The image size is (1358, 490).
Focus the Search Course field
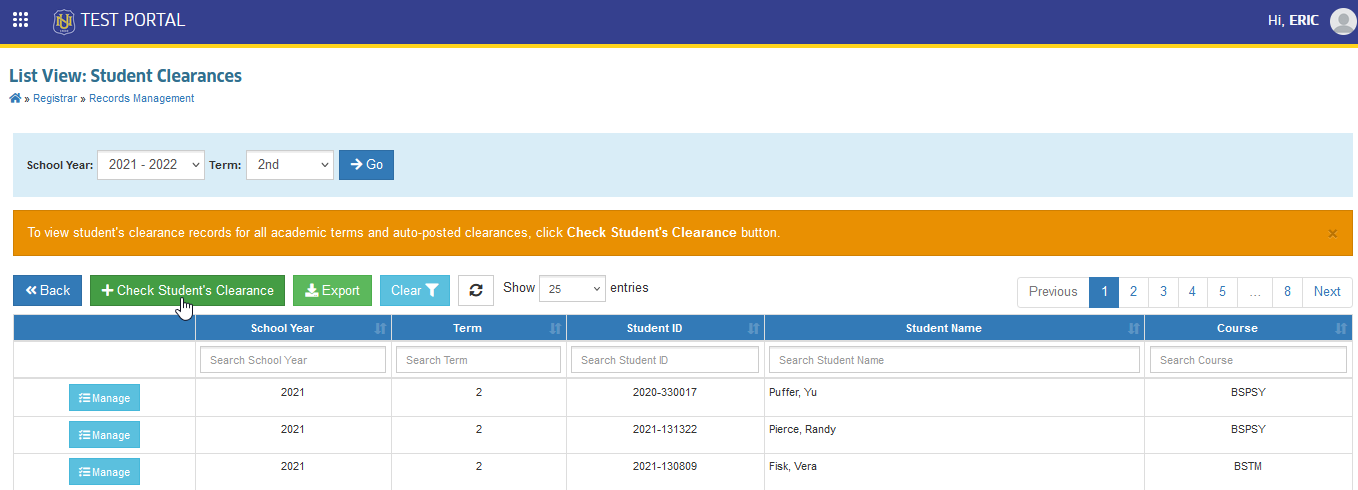(x=1248, y=360)
